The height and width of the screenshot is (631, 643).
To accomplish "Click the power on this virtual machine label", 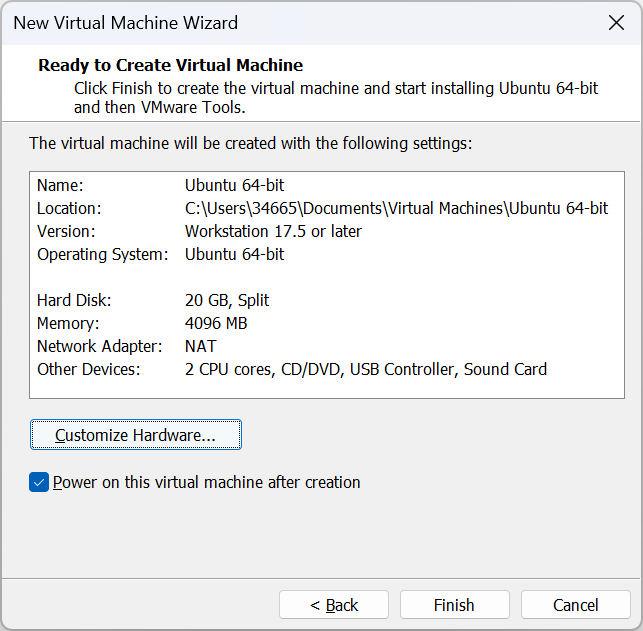I will (x=206, y=482).
